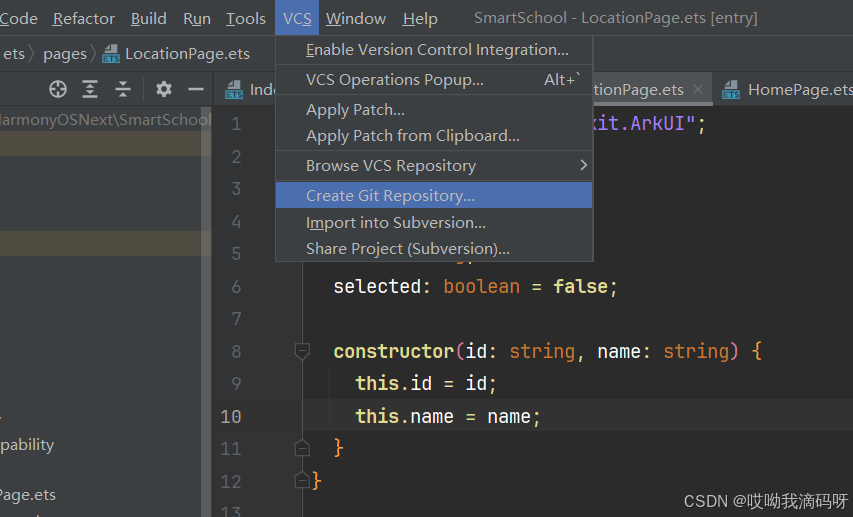Click 'this.id' on line 9
The height and width of the screenshot is (517, 853).
[x=393, y=384]
